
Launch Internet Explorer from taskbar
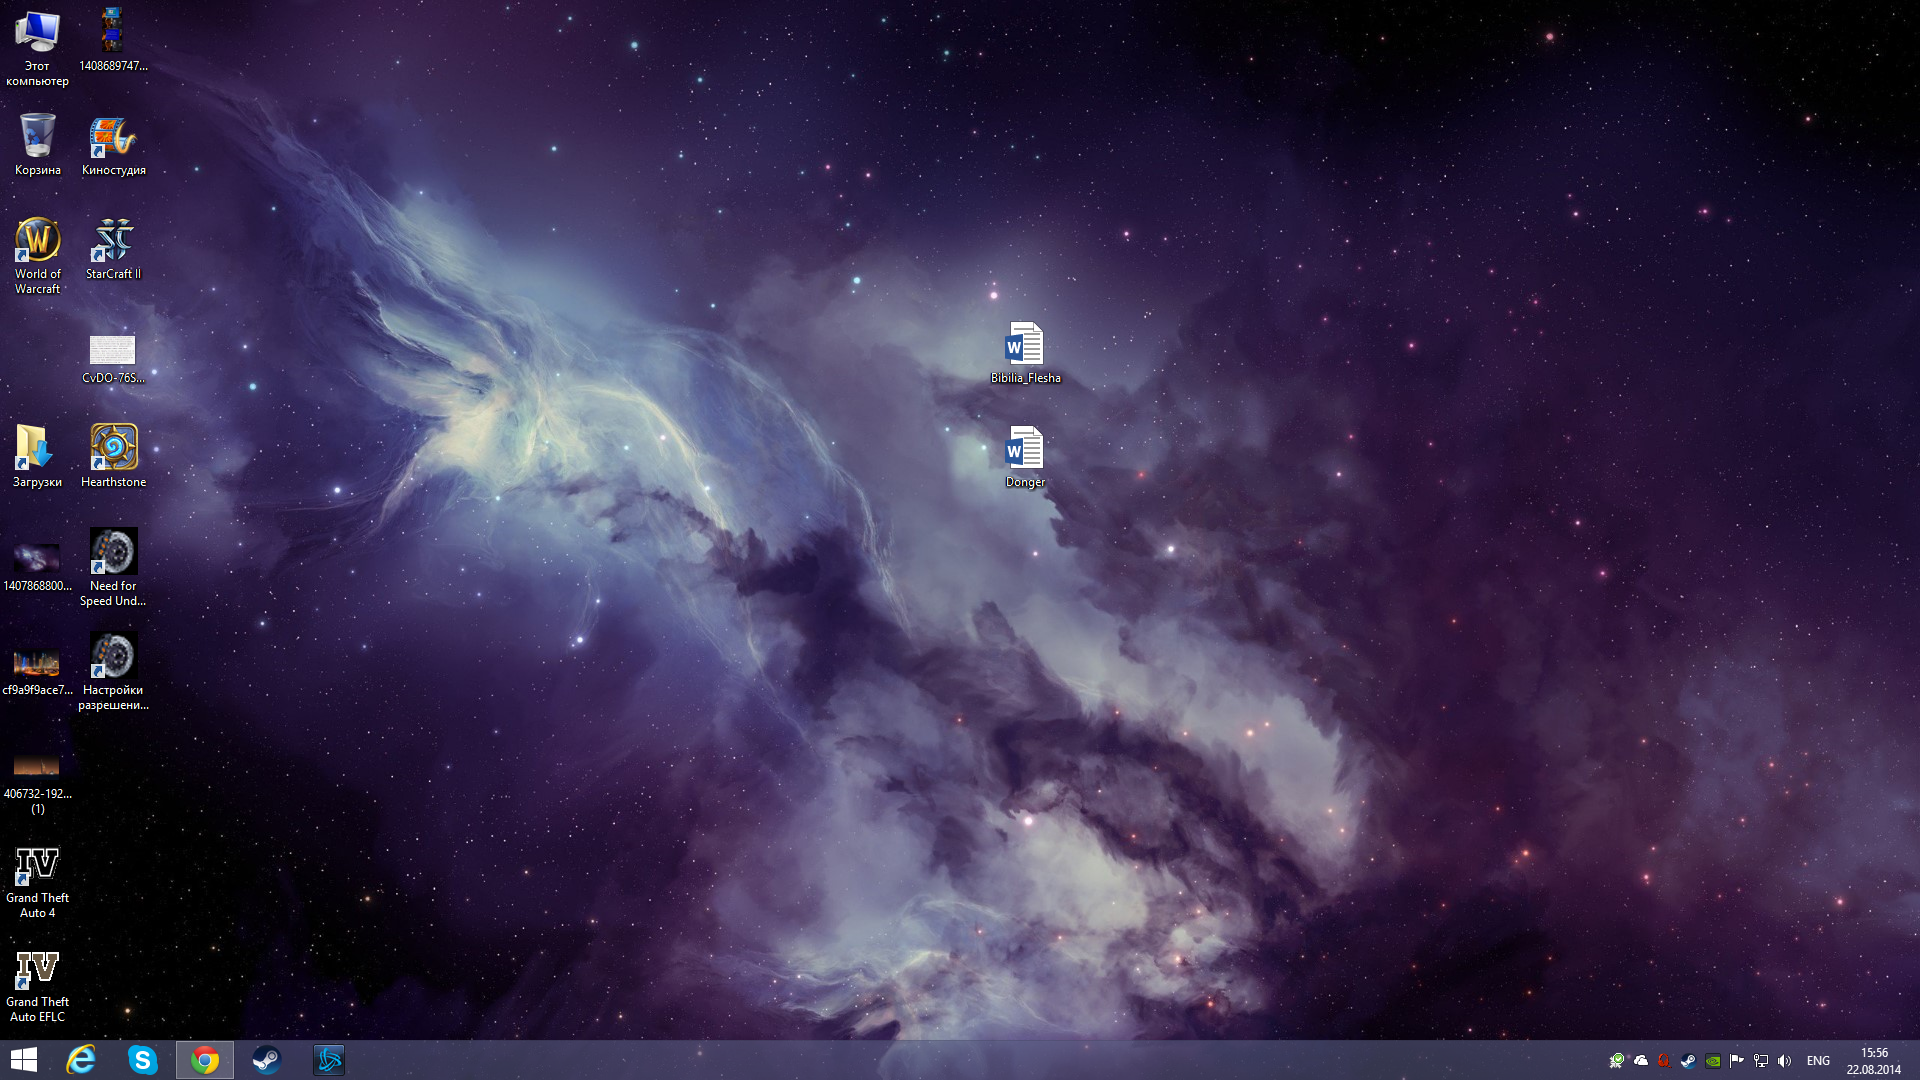pyautogui.click(x=81, y=1060)
